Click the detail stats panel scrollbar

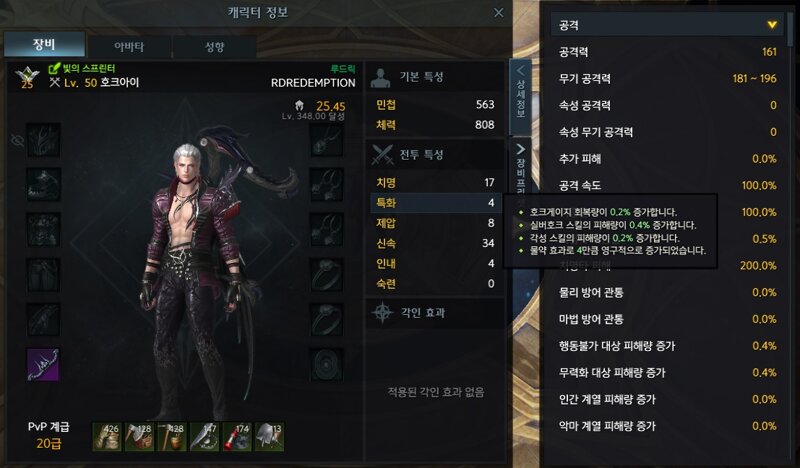coord(790,31)
